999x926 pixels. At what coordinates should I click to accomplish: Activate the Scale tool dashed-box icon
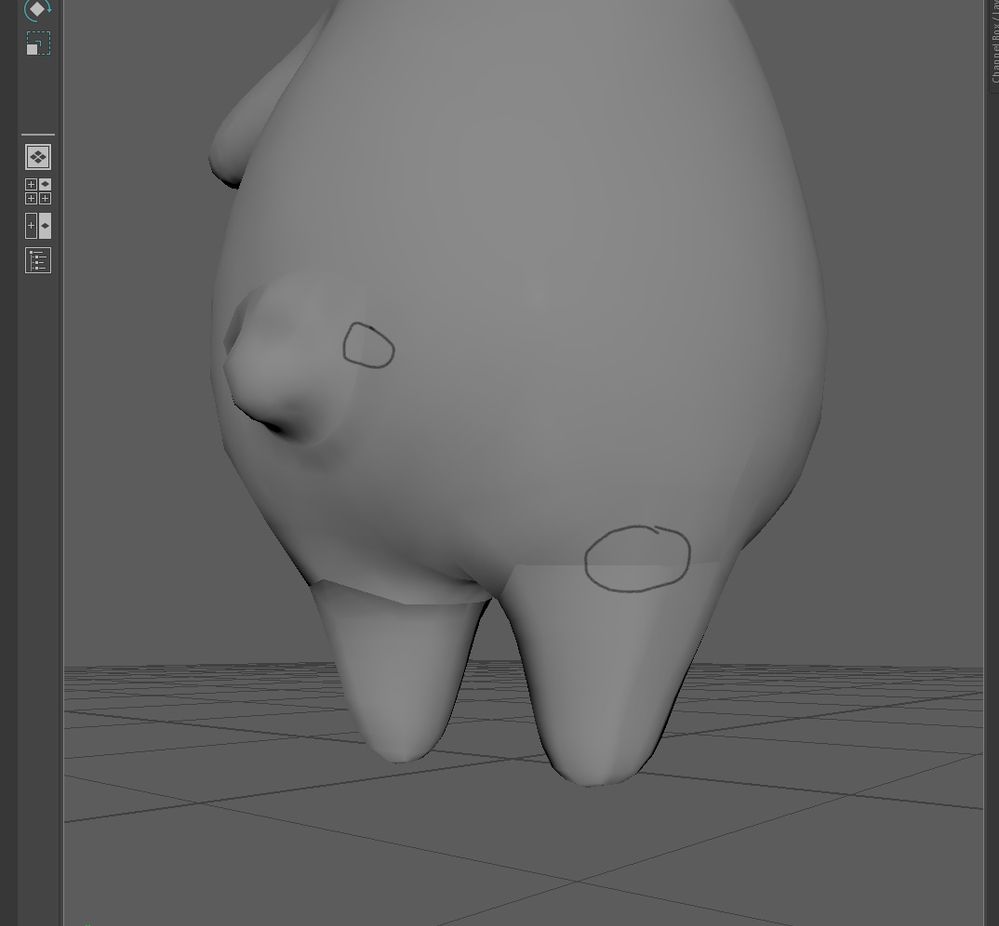click(x=38, y=43)
